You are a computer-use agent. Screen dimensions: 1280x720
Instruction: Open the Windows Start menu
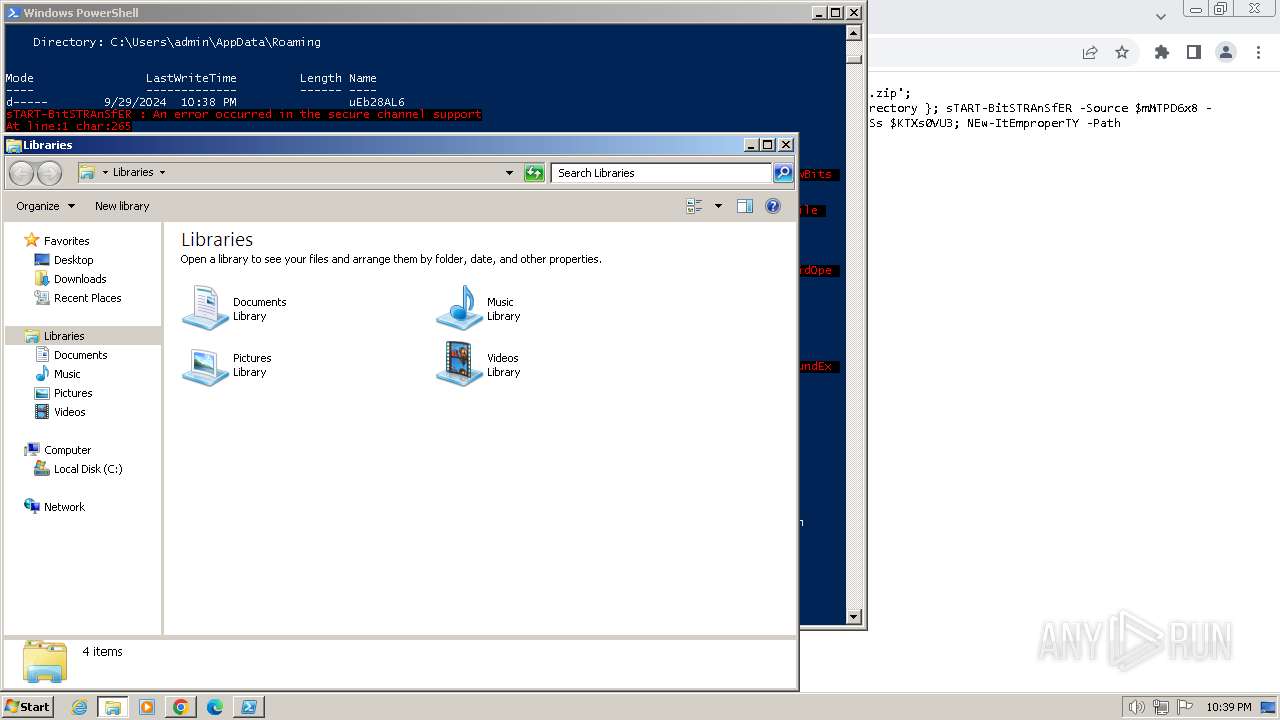[28, 707]
